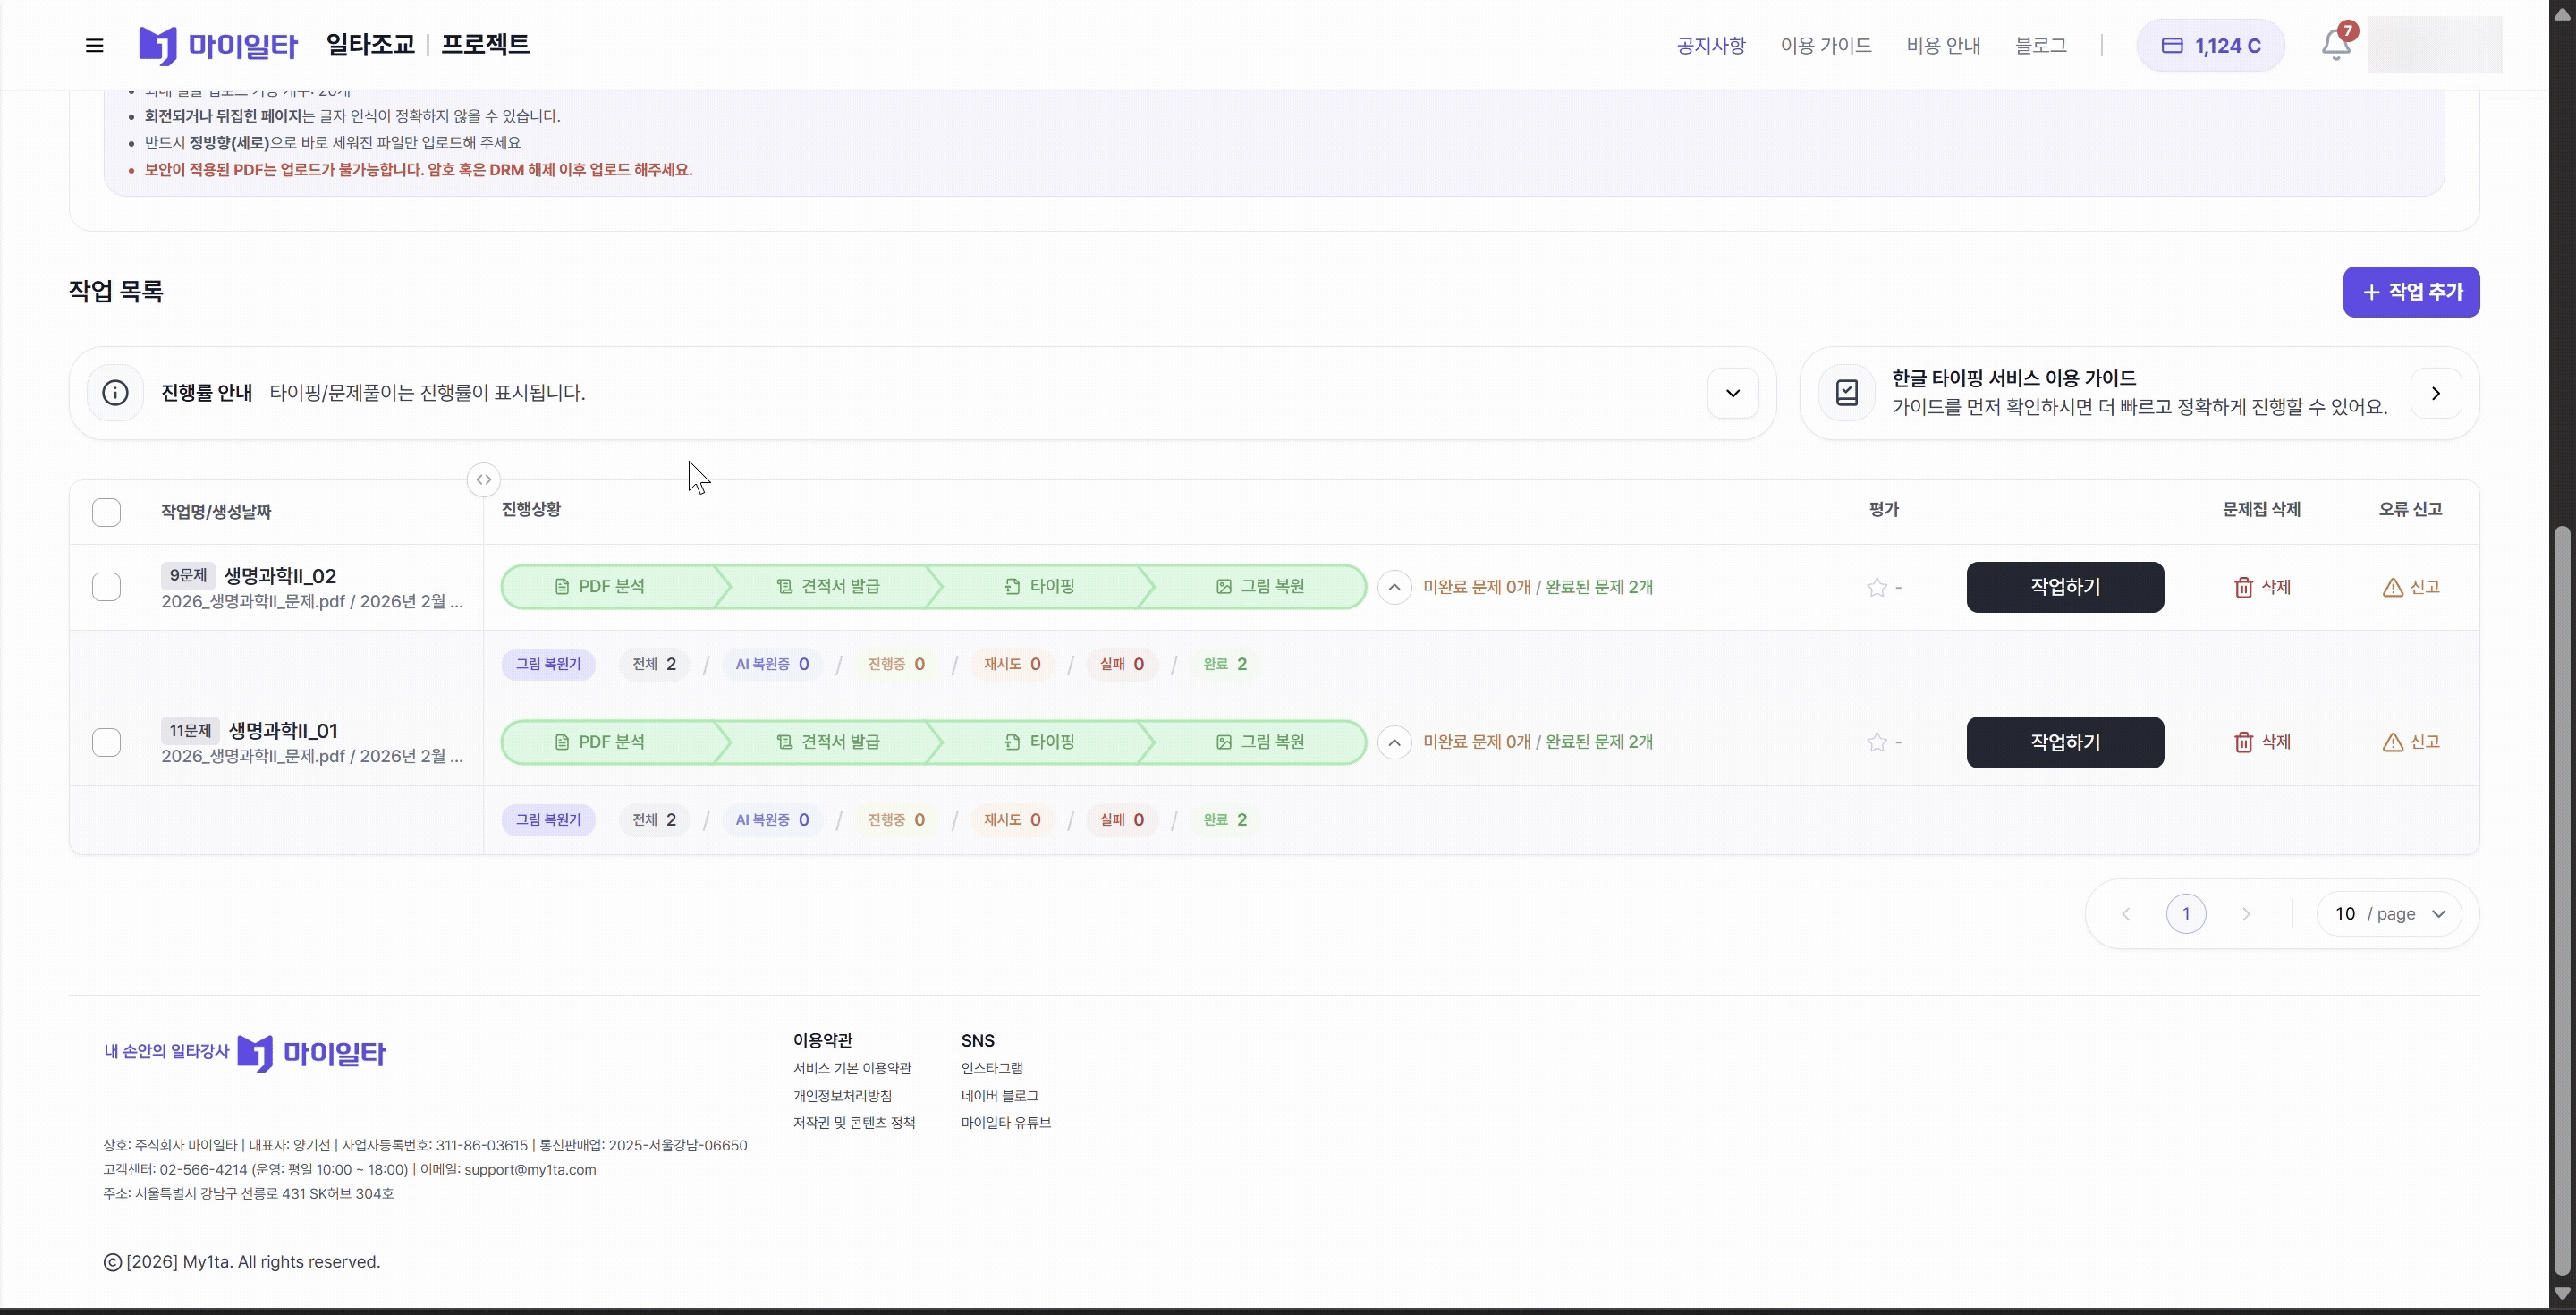Open the 한글 타이핑 서비스 이용 가이드 arrow
Viewport: 2576px width, 1315px height.
(2435, 393)
